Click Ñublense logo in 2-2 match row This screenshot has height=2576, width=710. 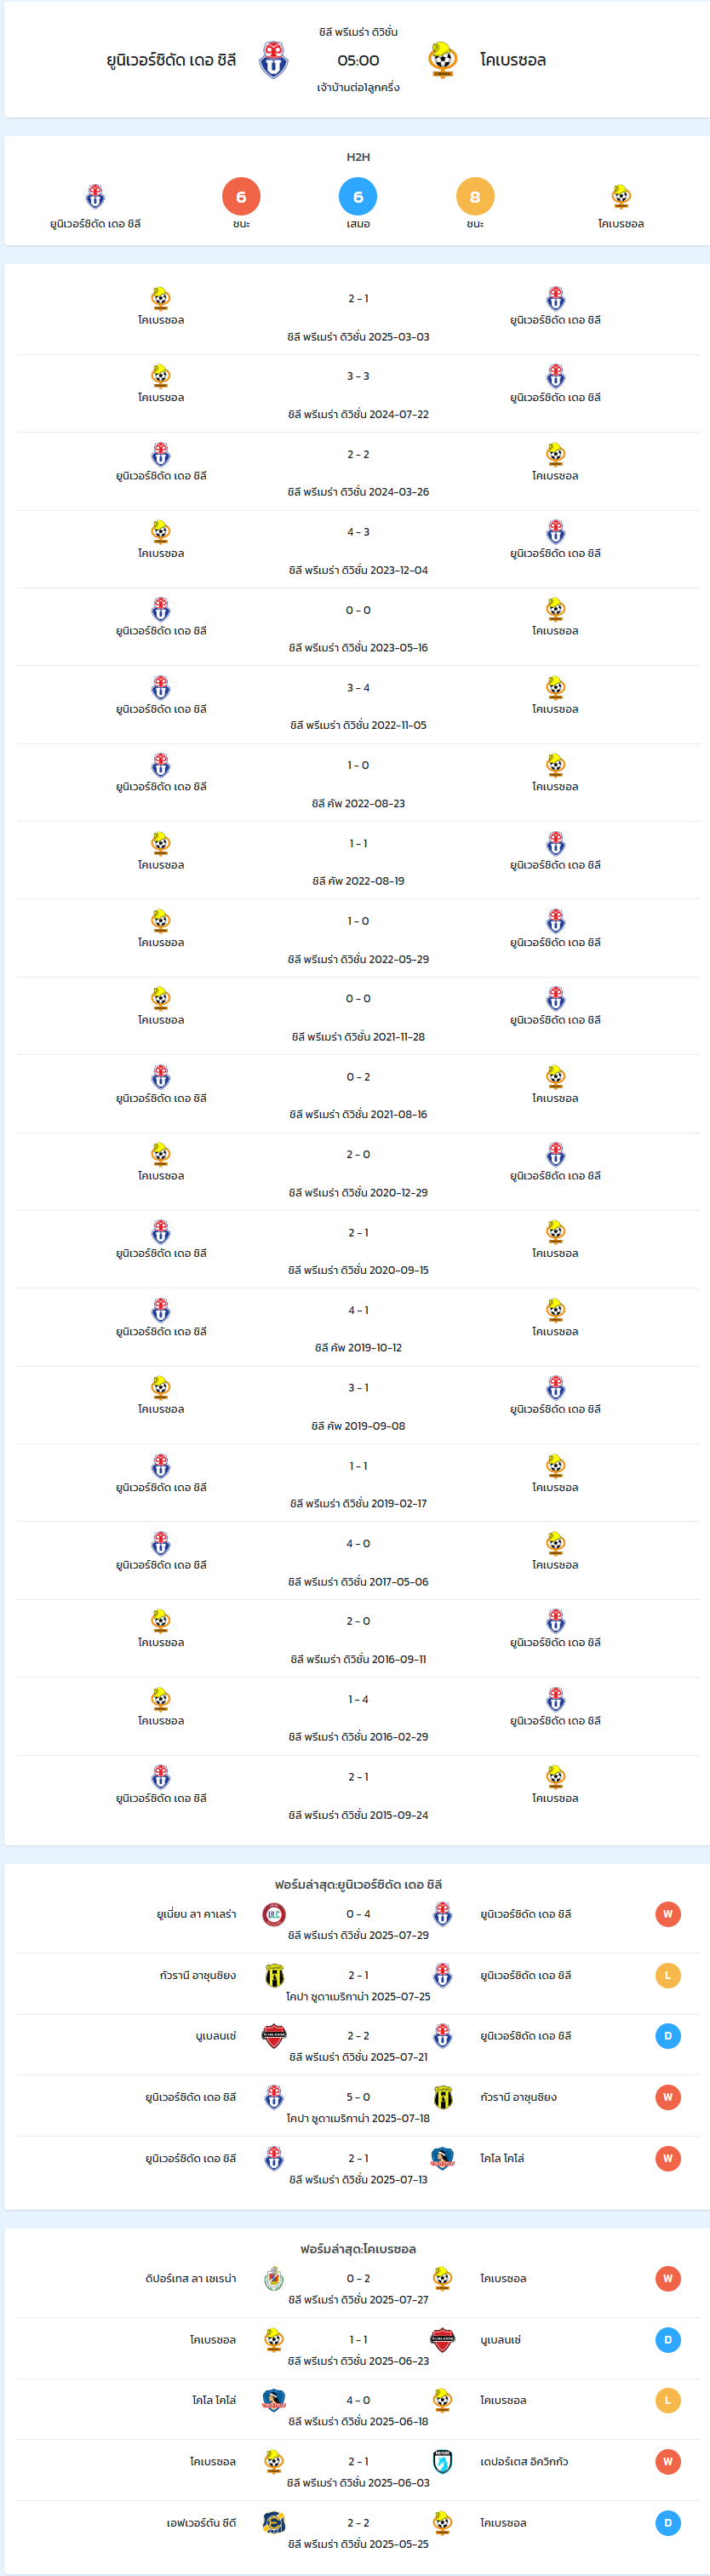tap(274, 2036)
